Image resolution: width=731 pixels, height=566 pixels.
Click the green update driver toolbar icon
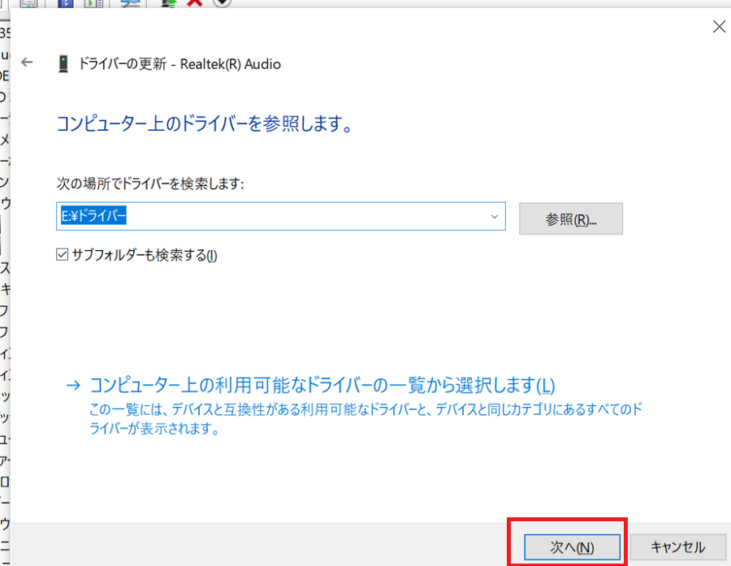click(x=169, y=3)
